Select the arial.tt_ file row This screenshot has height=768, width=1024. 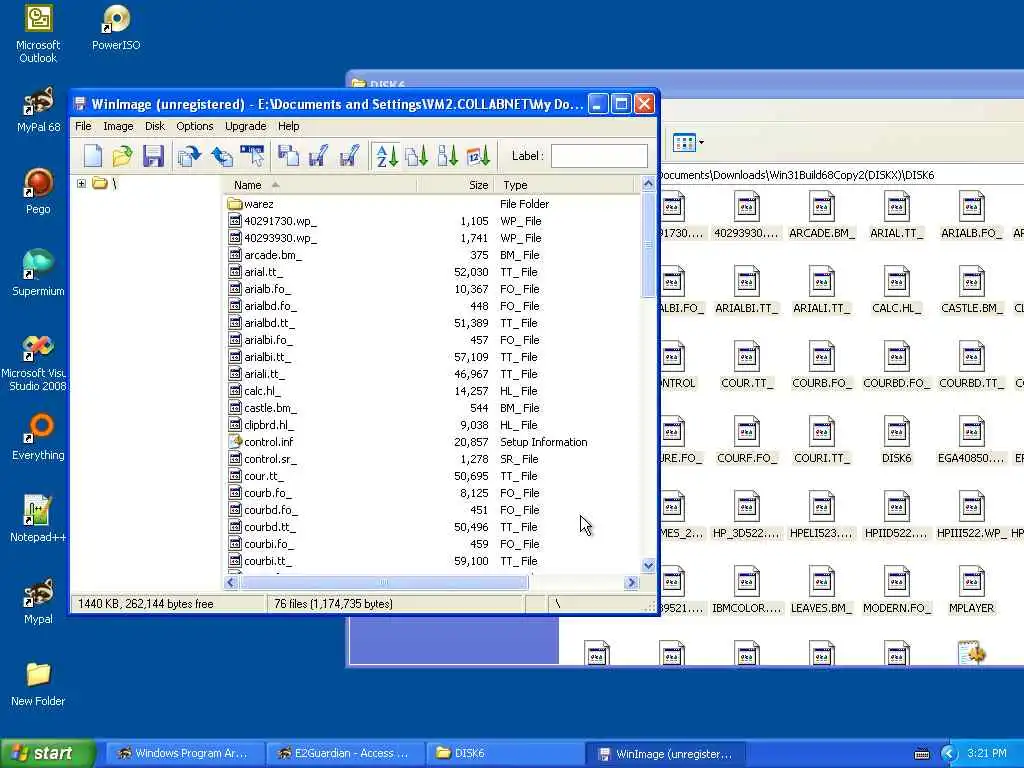431,272
